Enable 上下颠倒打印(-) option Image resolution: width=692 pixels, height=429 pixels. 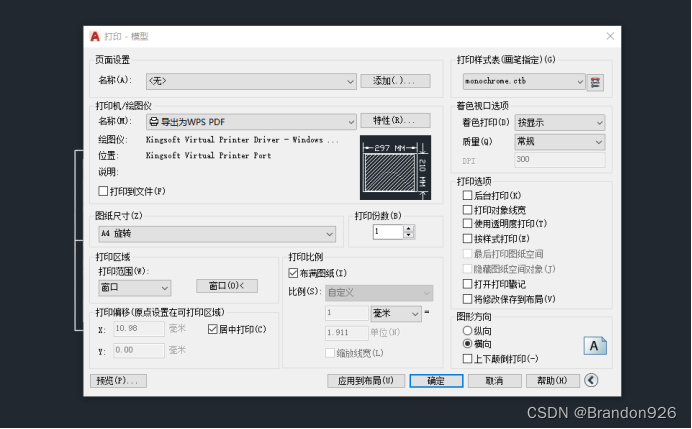[x=467, y=358]
